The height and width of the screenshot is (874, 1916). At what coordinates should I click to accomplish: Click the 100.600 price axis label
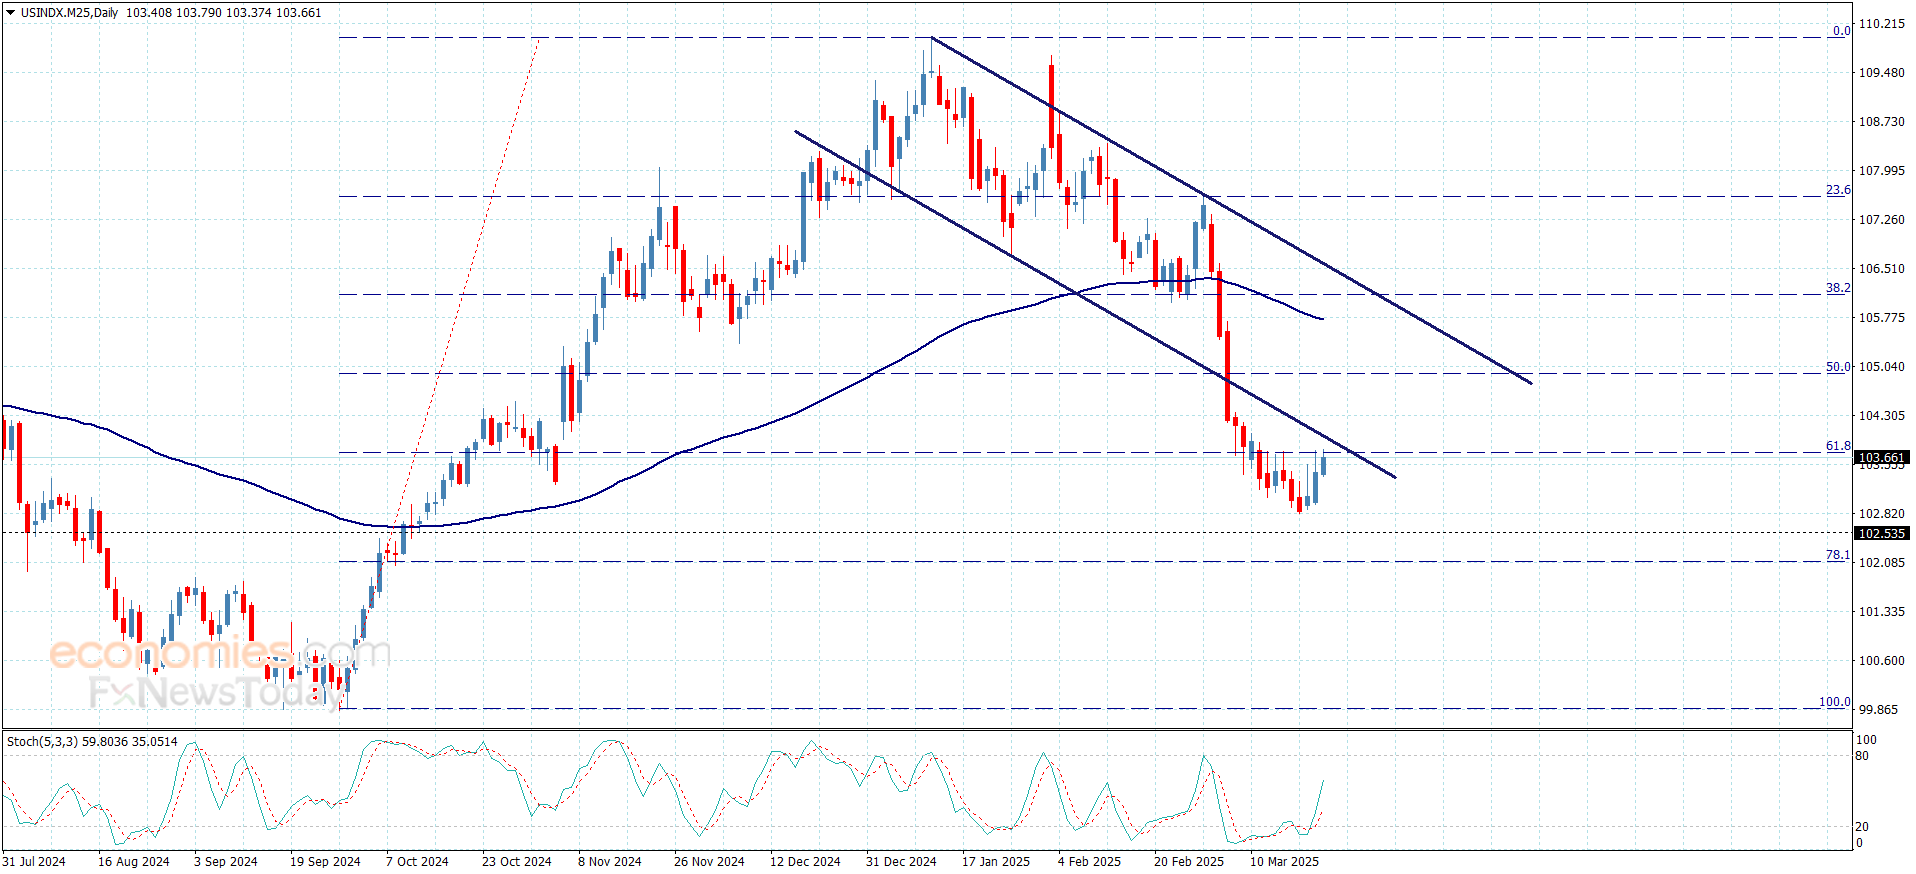click(1881, 661)
